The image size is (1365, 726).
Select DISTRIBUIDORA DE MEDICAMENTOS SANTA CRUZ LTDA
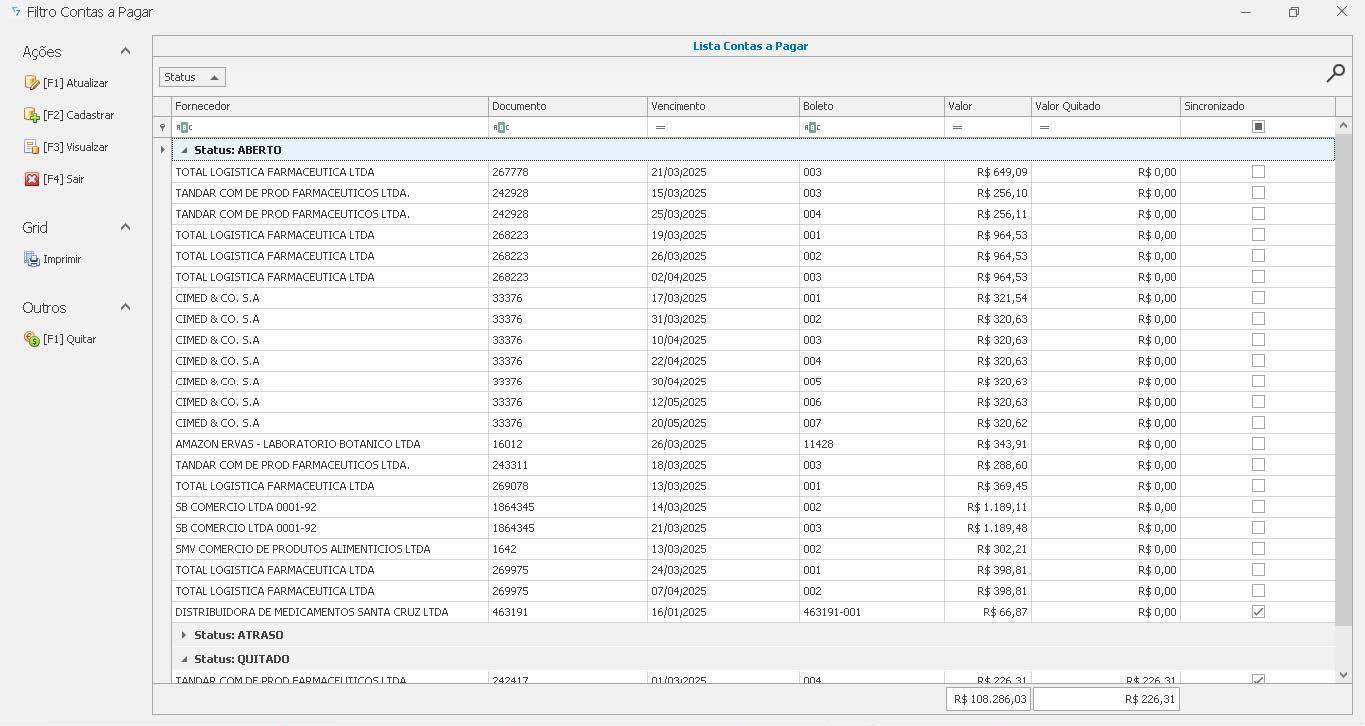coord(753,612)
